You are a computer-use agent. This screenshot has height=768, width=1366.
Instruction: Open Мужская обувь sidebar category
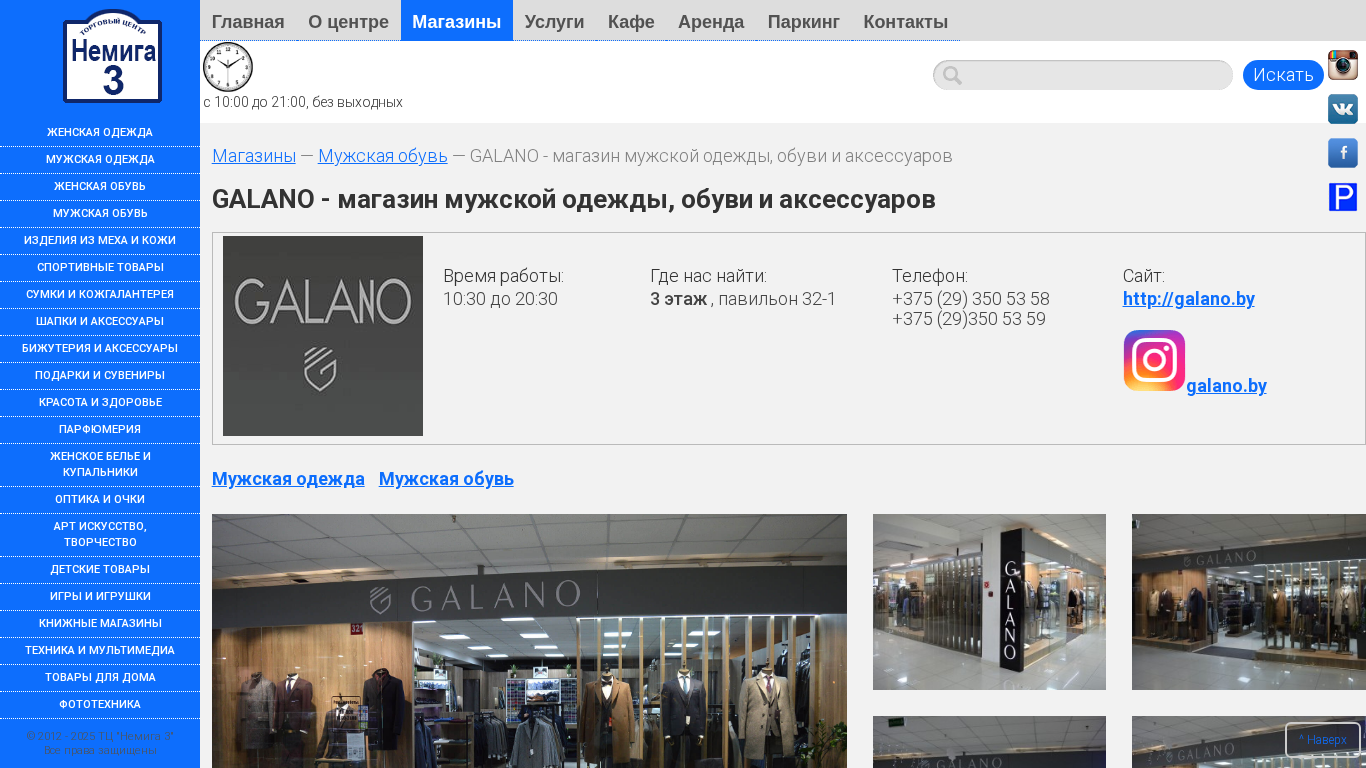tap(100, 214)
